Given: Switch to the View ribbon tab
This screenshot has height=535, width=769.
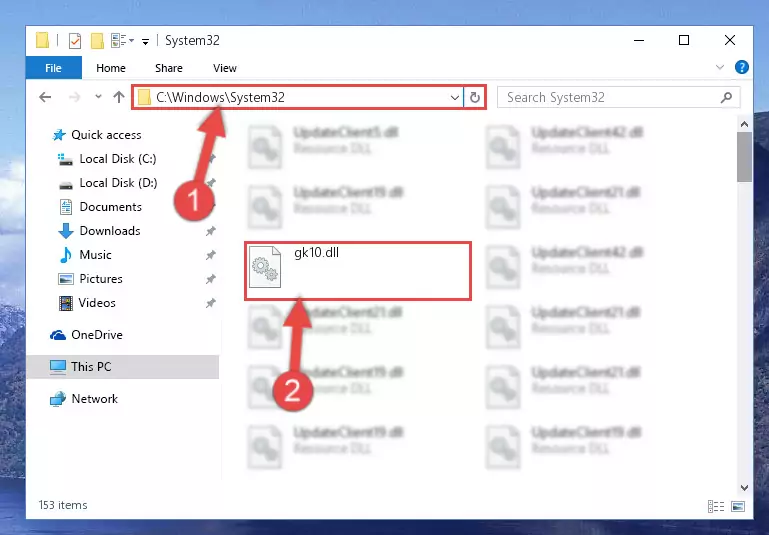Looking at the screenshot, I should pos(225,68).
